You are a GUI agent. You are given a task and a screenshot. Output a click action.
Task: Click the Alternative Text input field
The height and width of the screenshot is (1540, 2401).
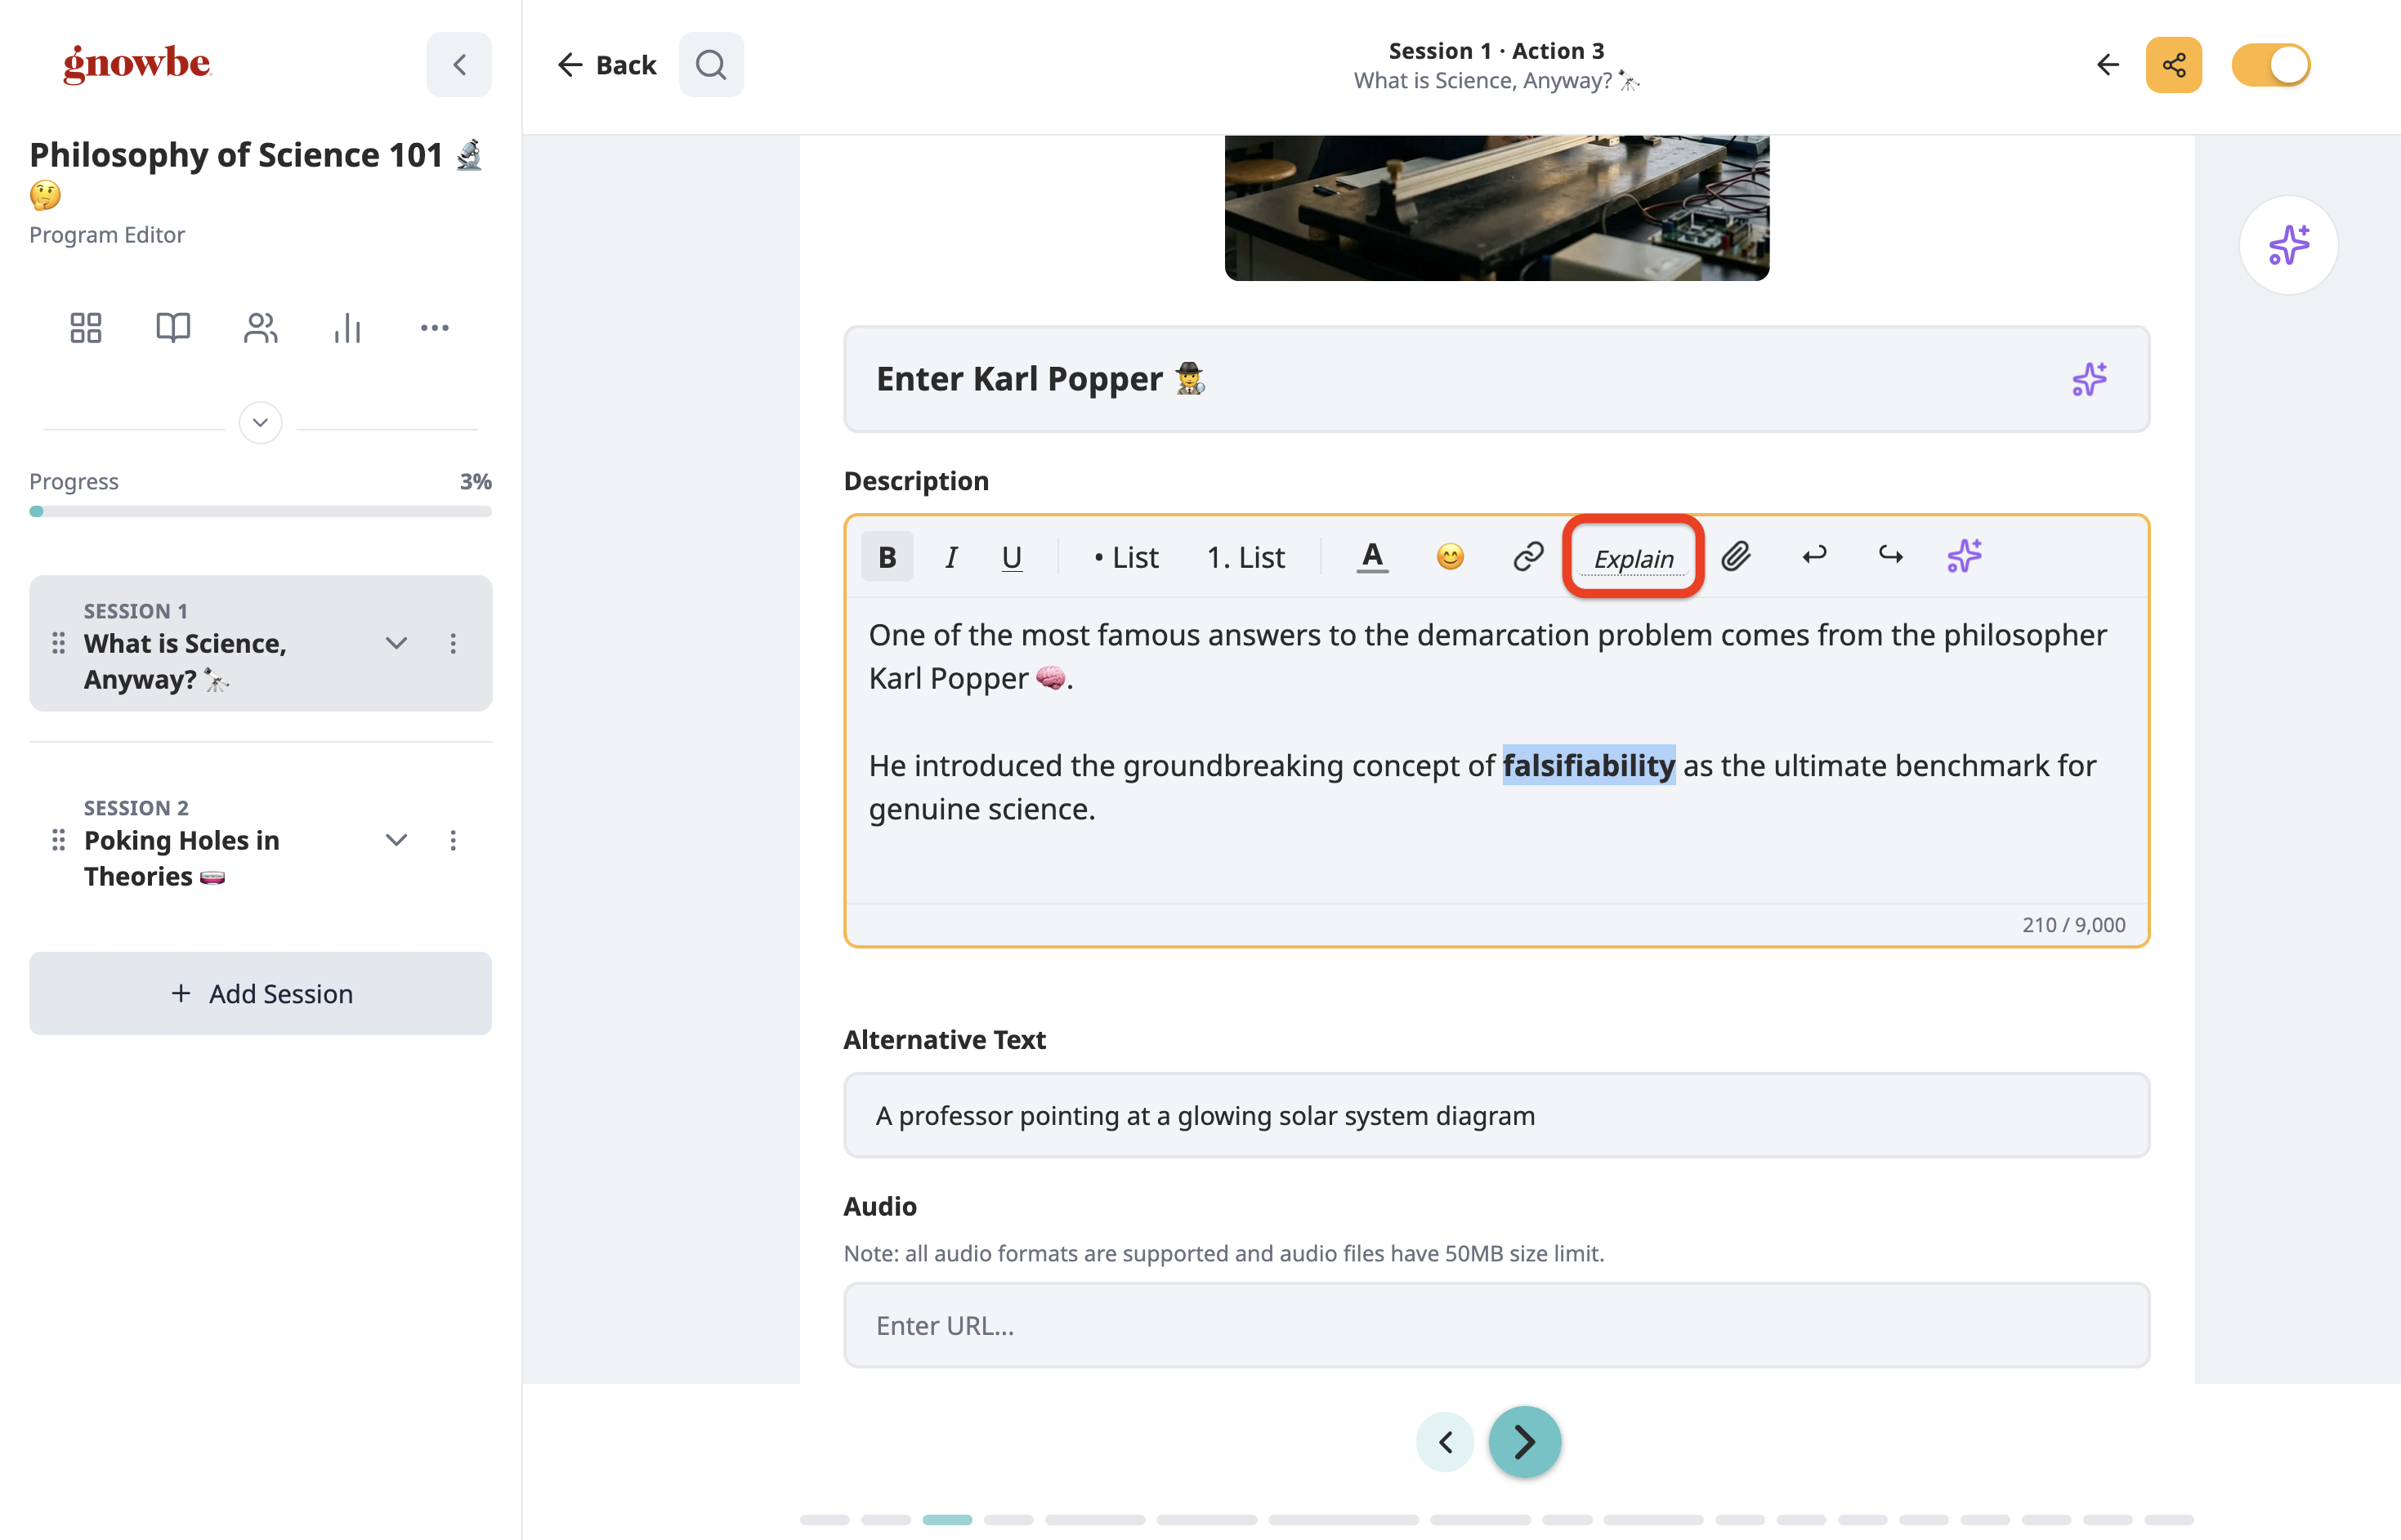tap(1496, 1115)
